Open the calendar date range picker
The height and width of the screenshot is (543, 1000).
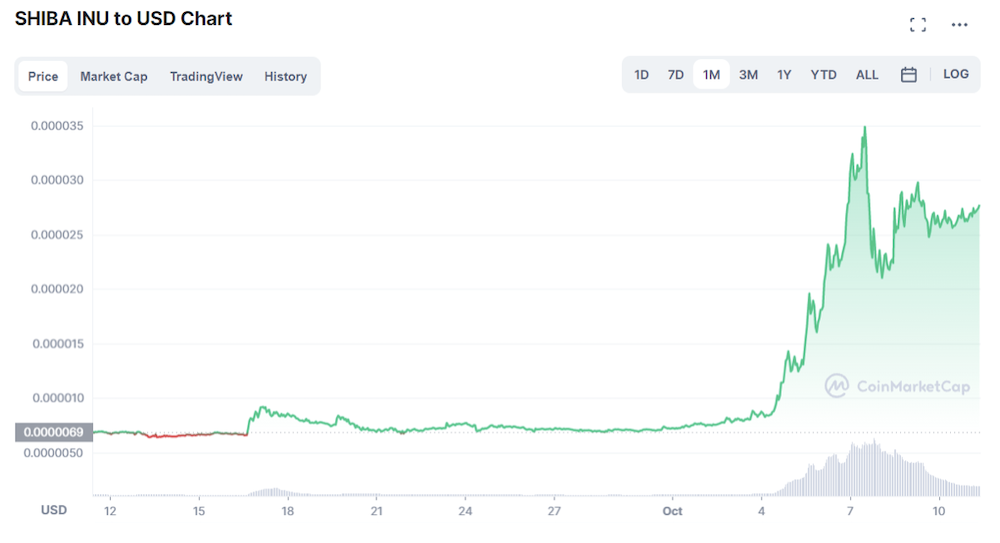pos(909,75)
